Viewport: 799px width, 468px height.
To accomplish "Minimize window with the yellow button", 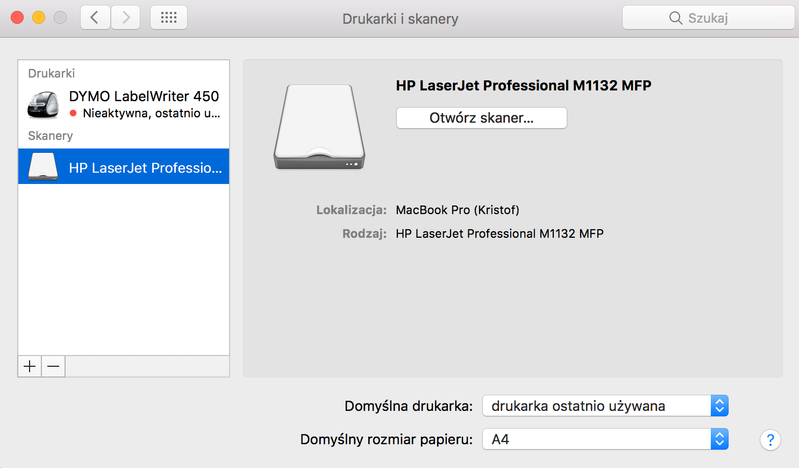I will click(x=39, y=18).
